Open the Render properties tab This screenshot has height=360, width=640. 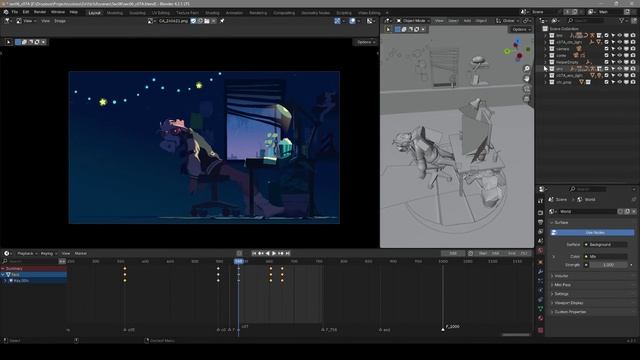pyautogui.click(x=540, y=213)
